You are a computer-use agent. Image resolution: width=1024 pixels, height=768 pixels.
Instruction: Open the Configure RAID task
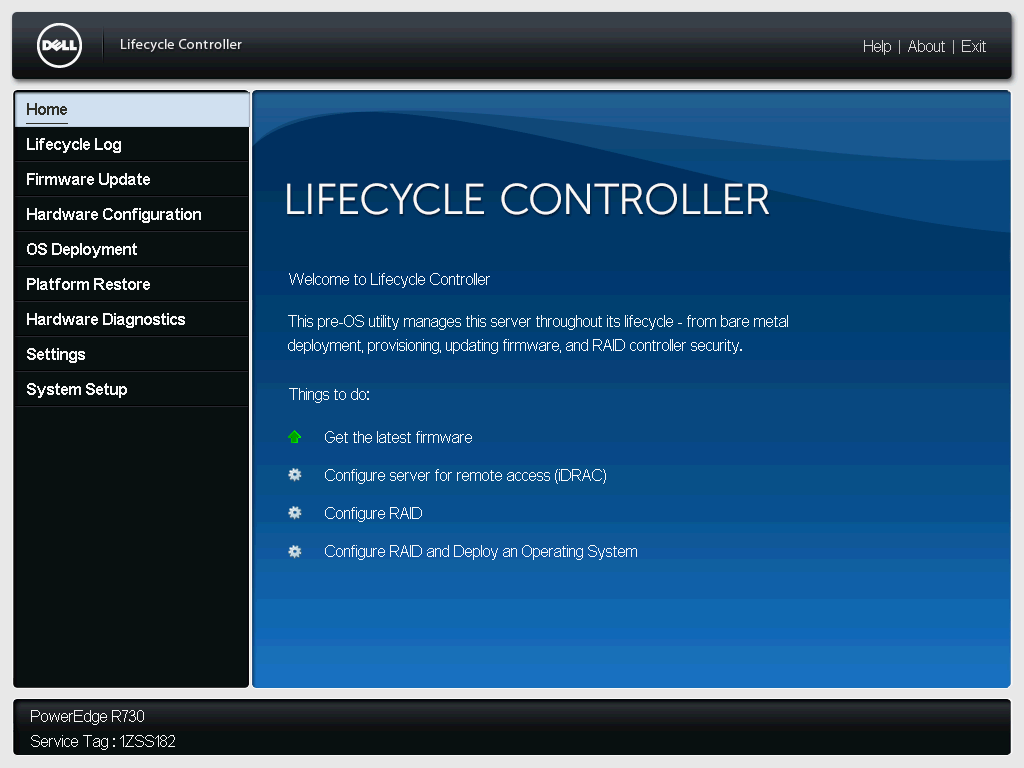click(x=373, y=513)
